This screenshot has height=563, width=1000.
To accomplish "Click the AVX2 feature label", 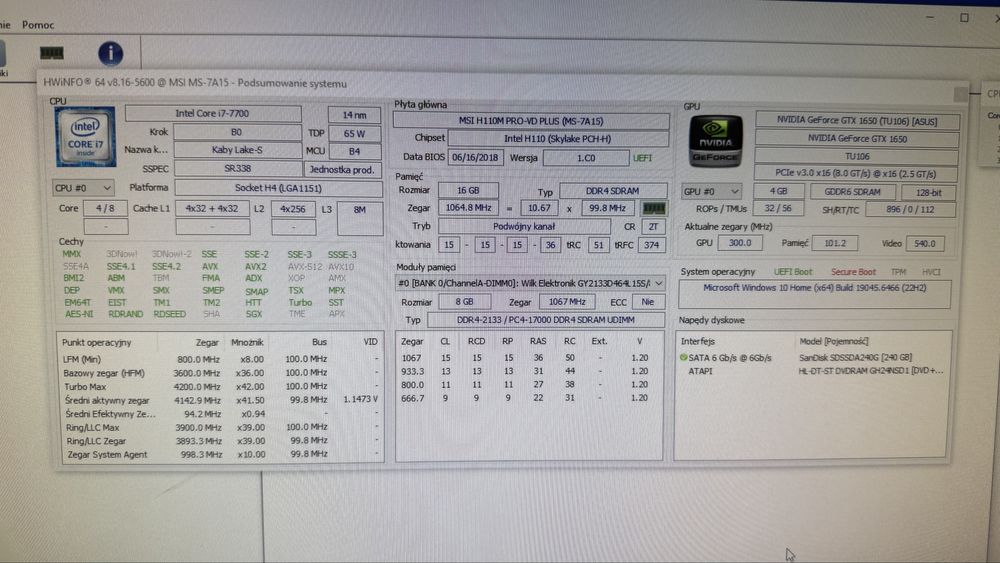I will [256, 267].
